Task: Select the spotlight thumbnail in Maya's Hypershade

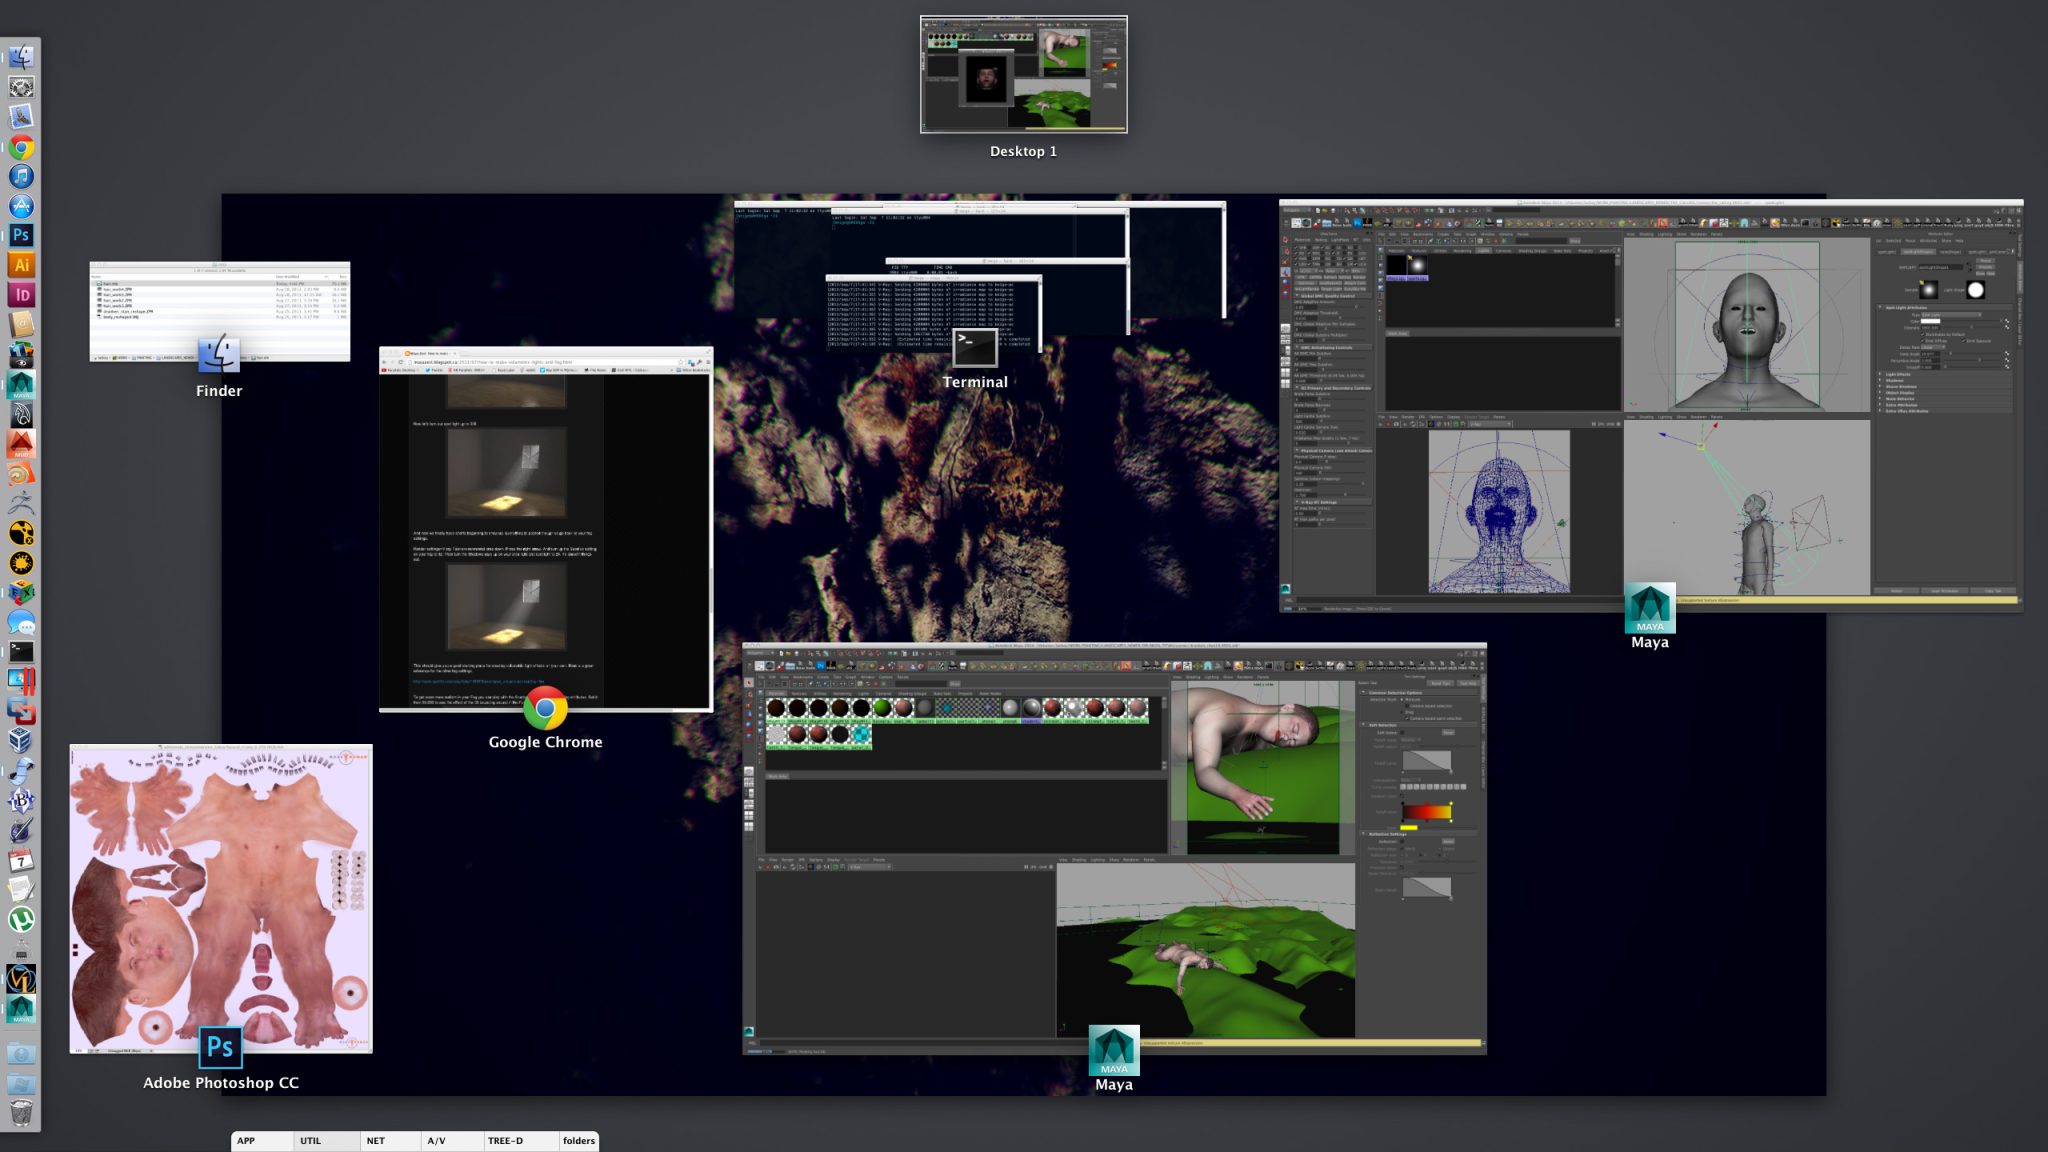Action: (1416, 266)
